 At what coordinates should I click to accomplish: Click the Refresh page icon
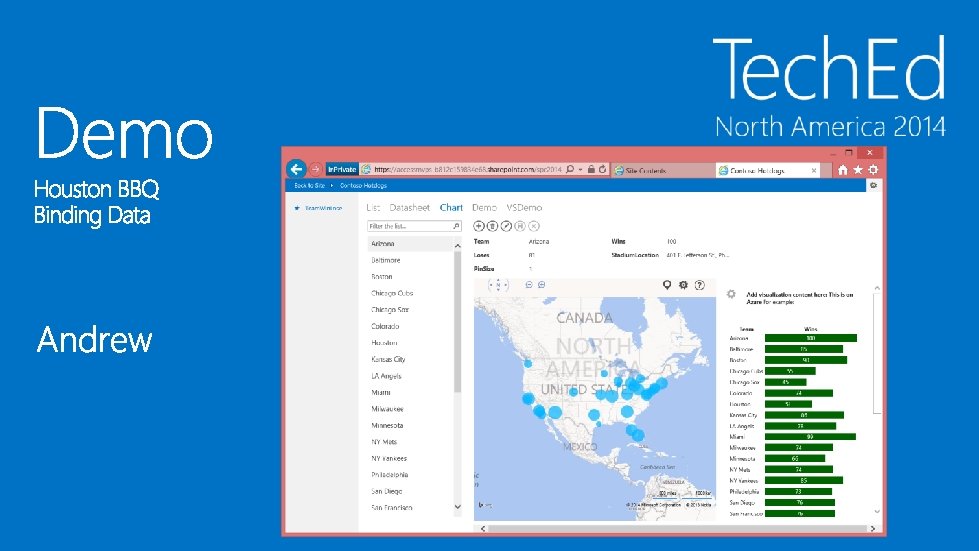click(x=603, y=169)
